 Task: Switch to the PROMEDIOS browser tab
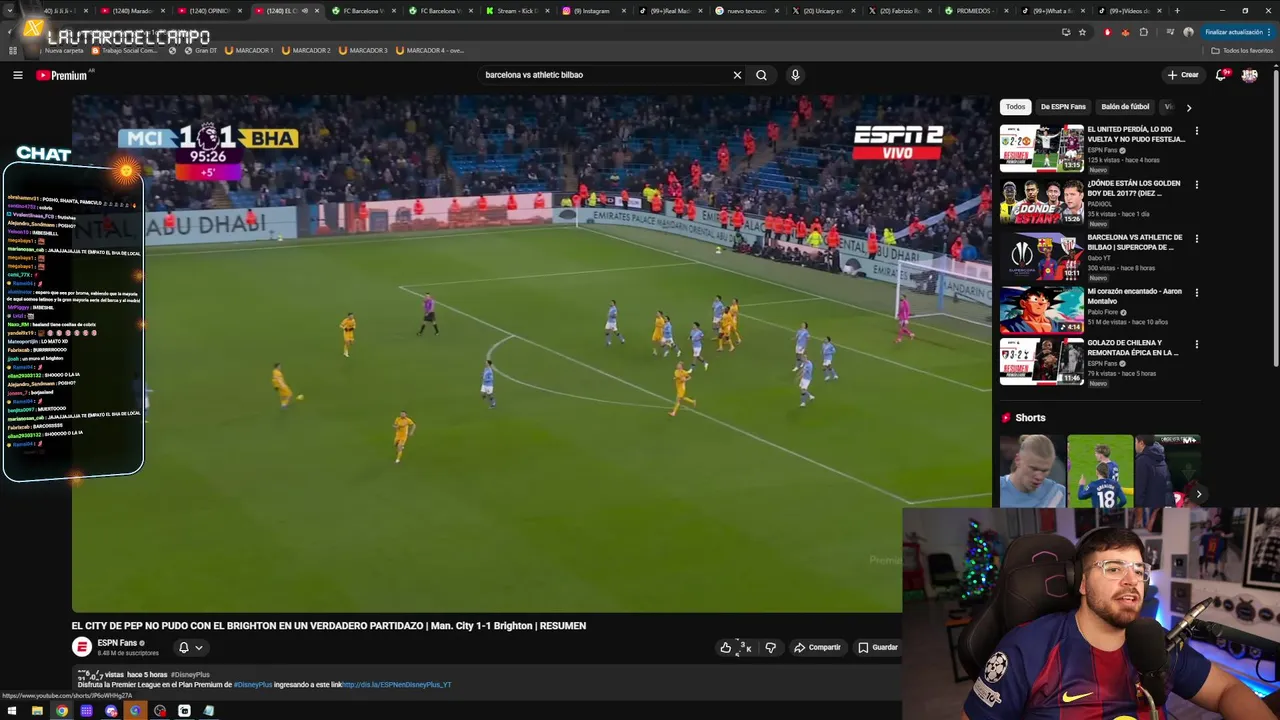[977, 11]
